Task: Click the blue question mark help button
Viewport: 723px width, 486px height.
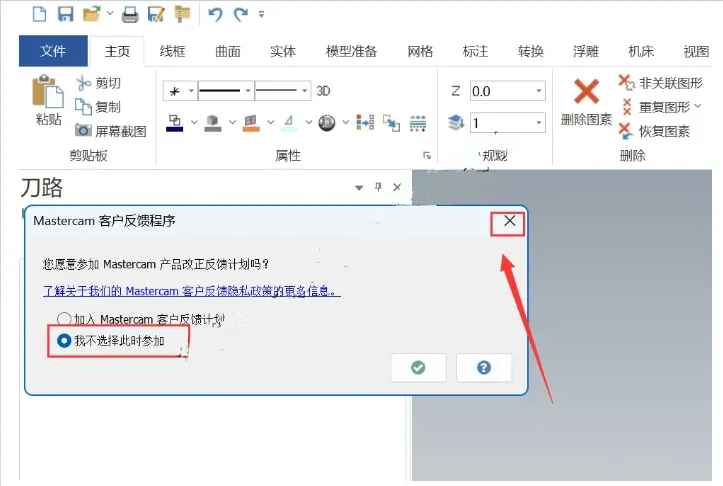Action: (x=484, y=367)
